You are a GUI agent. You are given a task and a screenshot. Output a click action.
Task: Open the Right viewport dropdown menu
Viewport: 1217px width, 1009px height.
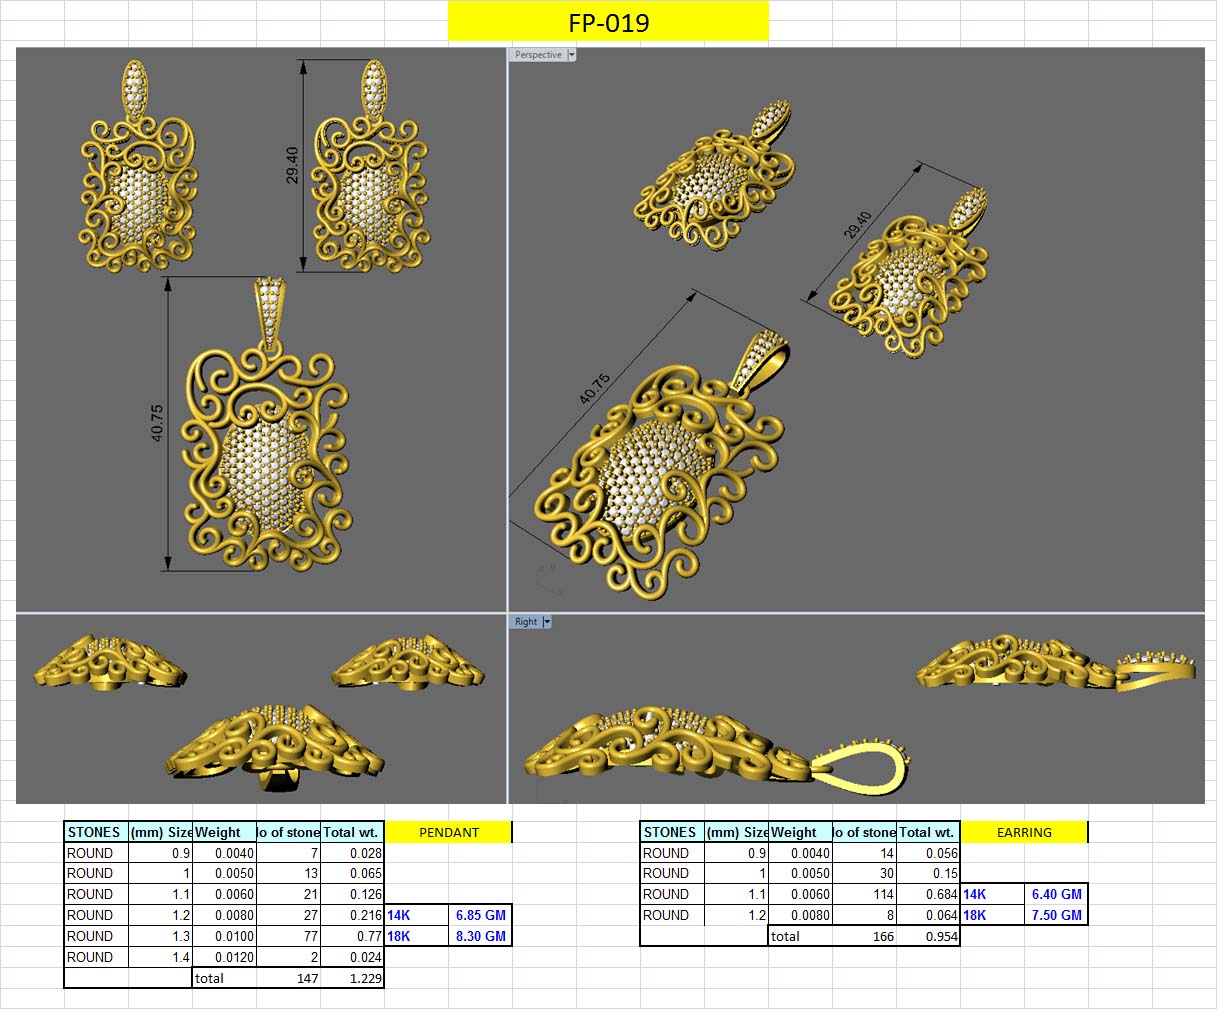click(546, 621)
